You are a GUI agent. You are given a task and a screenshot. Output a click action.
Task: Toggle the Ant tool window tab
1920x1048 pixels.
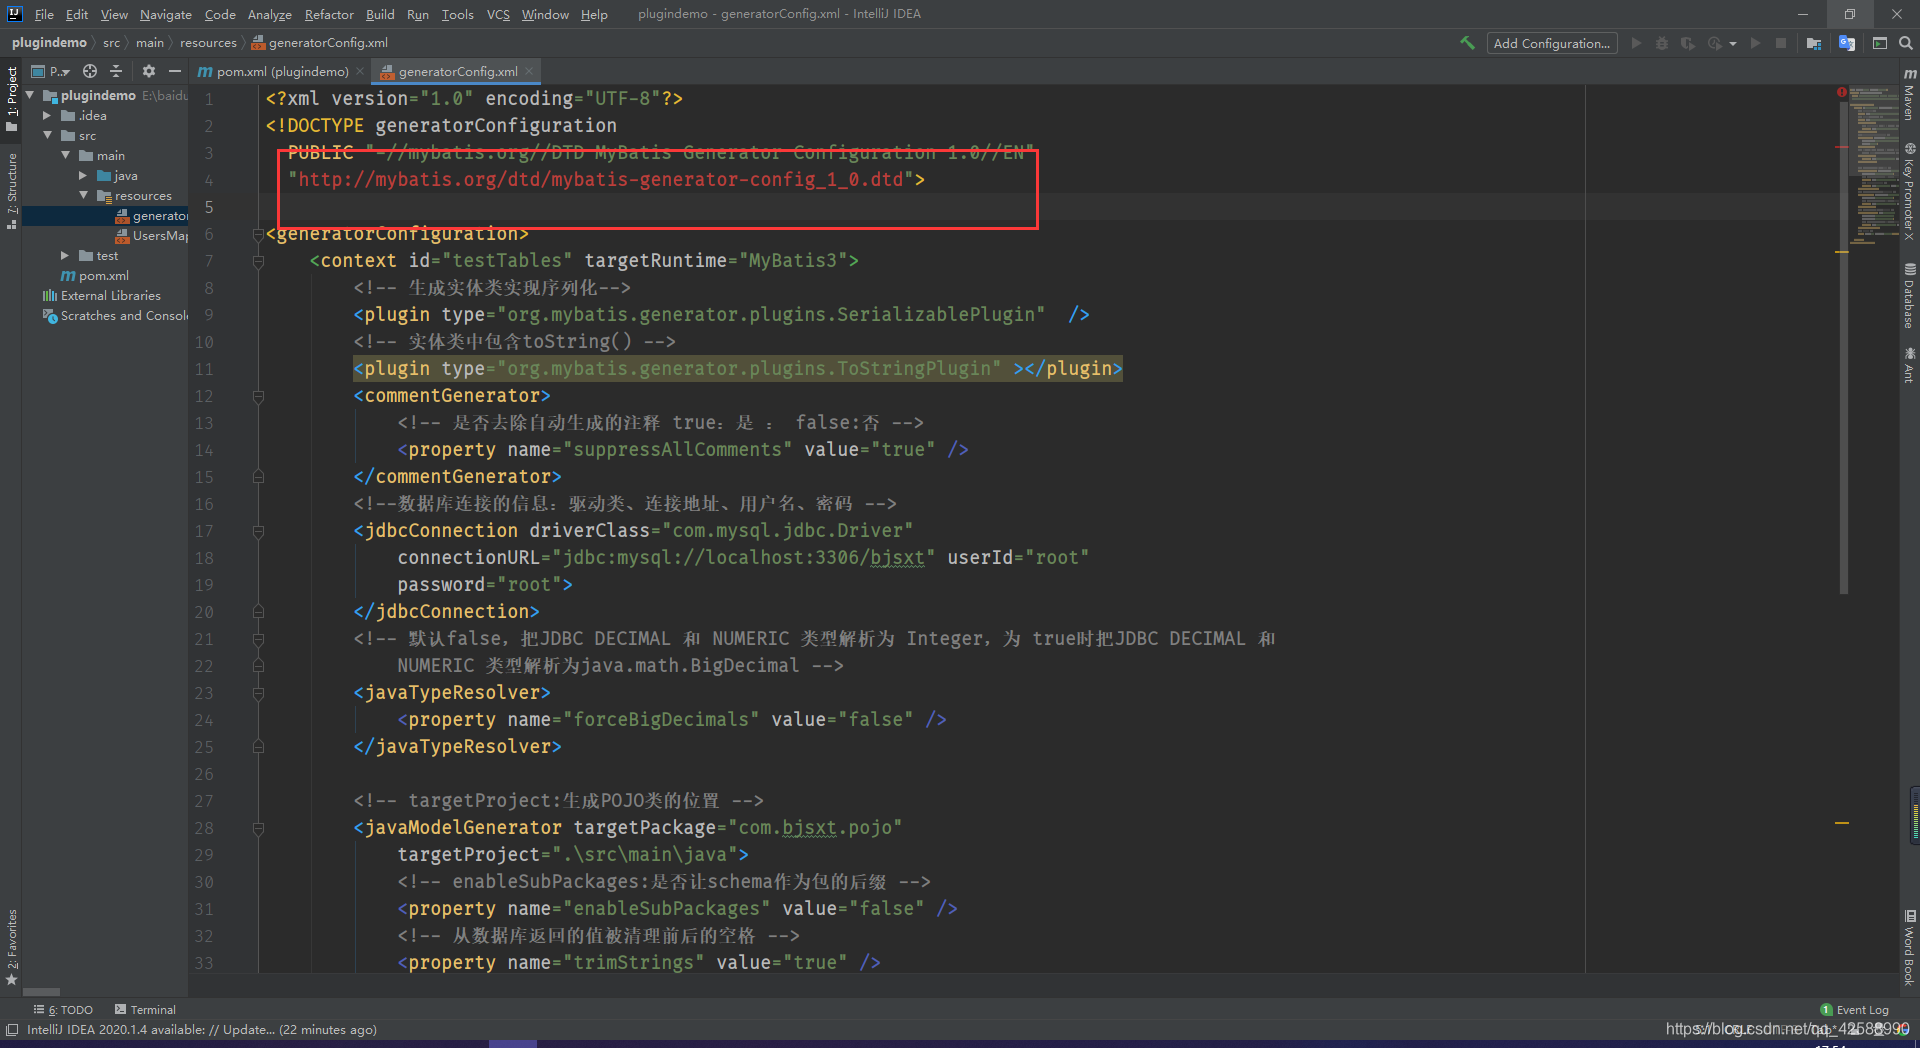(x=1909, y=365)
